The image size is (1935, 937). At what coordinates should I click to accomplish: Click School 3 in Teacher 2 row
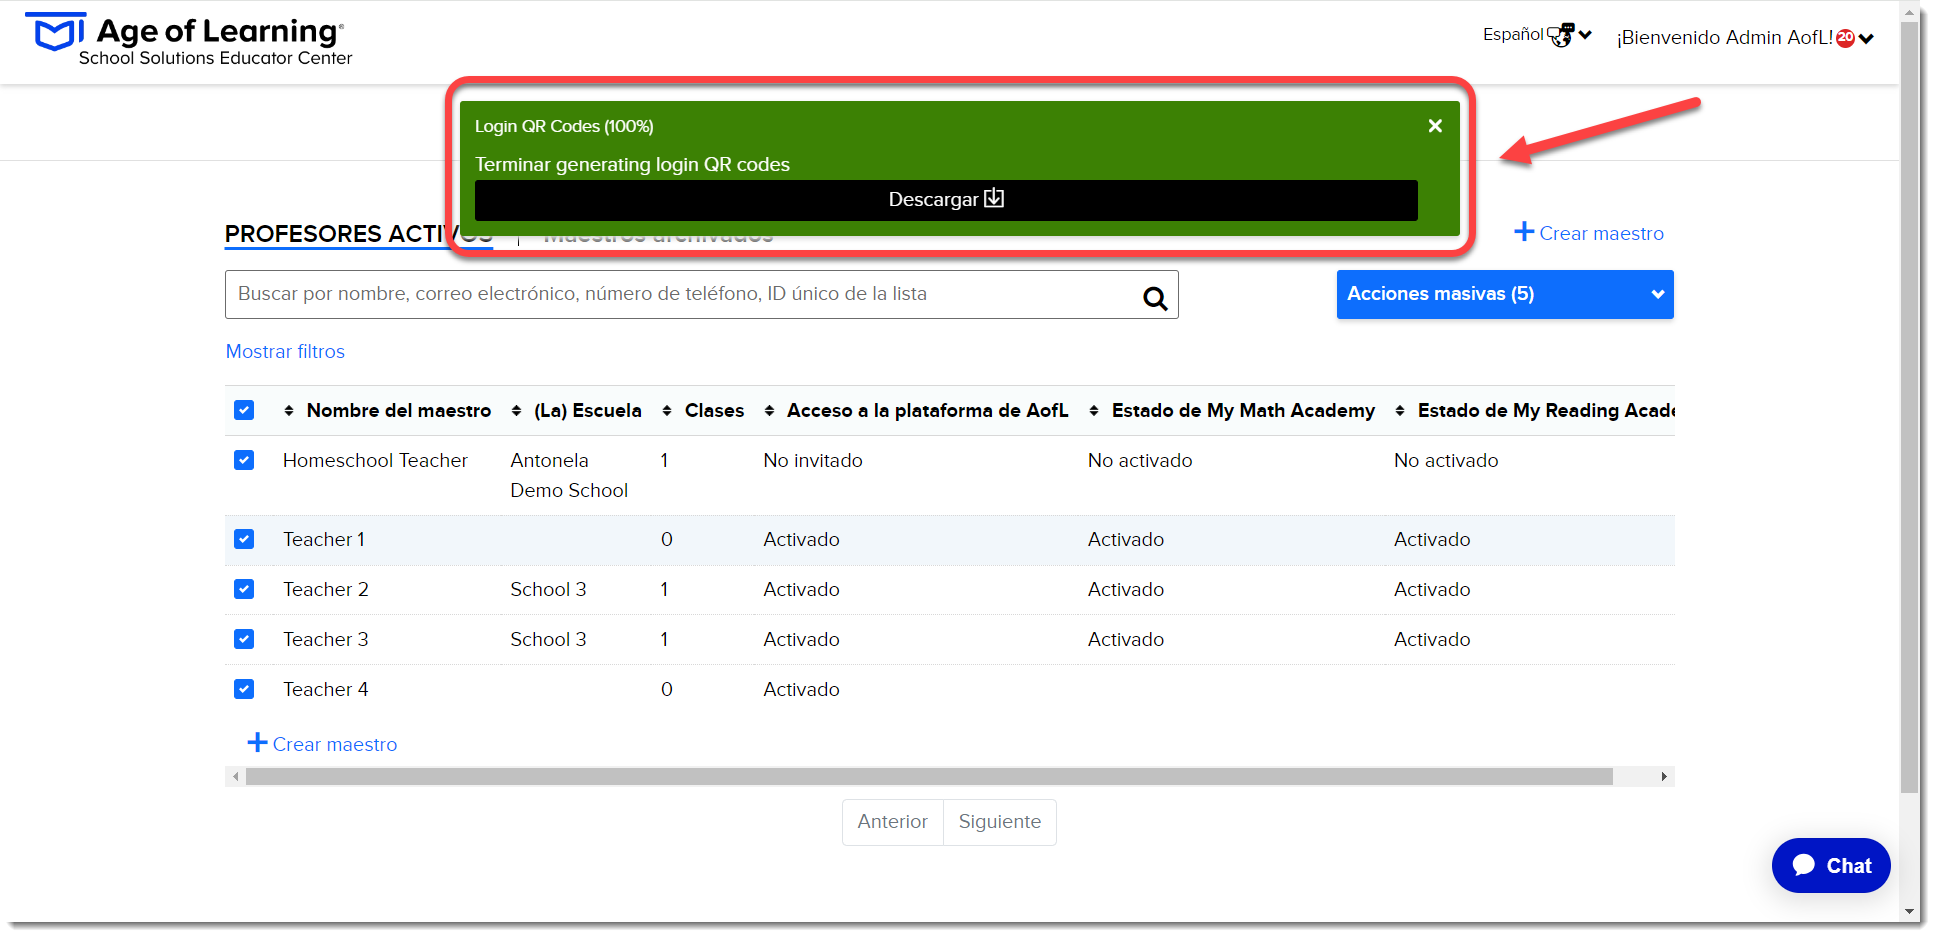pyautogui.click(x=548, y=589)
